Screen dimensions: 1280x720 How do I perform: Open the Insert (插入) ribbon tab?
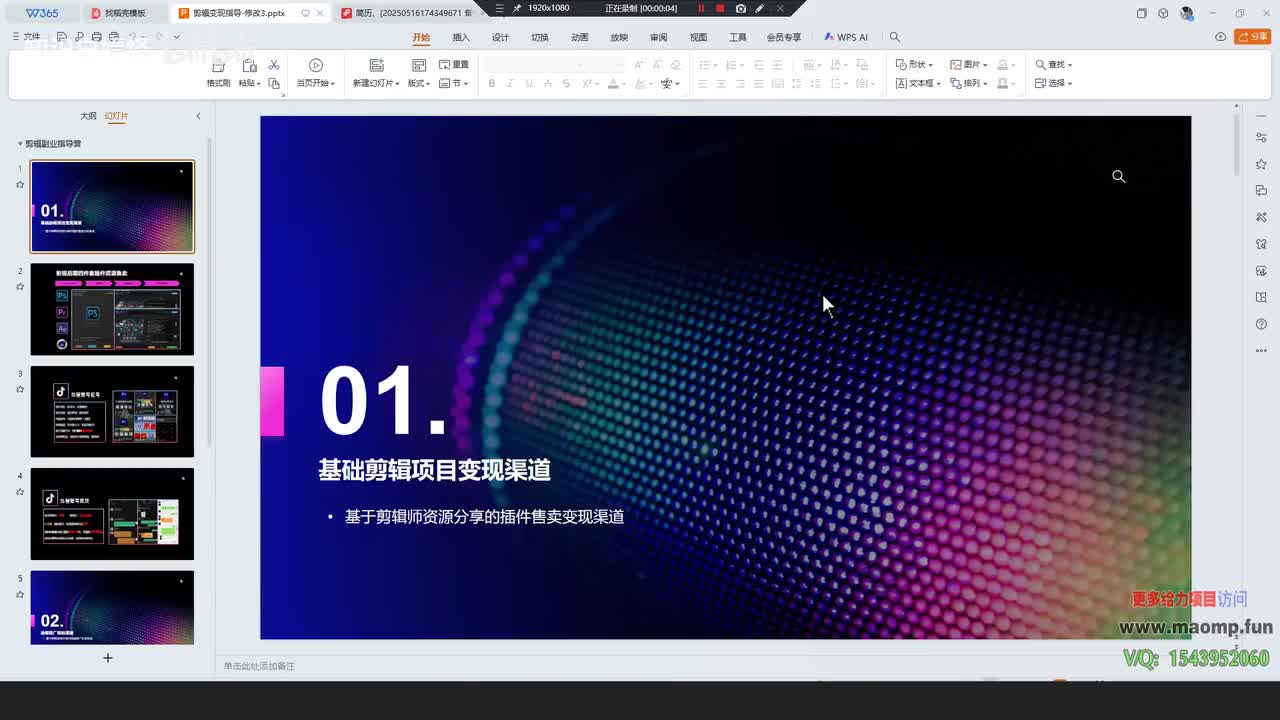[461, 37]
